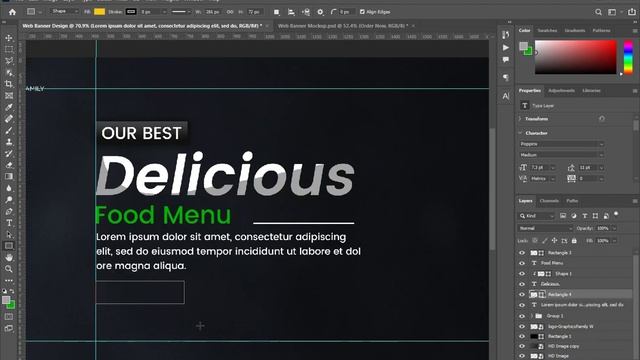Open the Comments panel icon
This screenshot has height=360, width=640.
[506, 60]
